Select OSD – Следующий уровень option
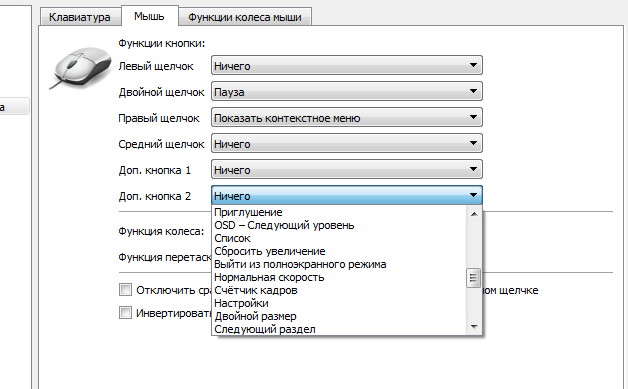Image resolution: width=628 pixels, height=389 pixels. [x=339, y=225]
